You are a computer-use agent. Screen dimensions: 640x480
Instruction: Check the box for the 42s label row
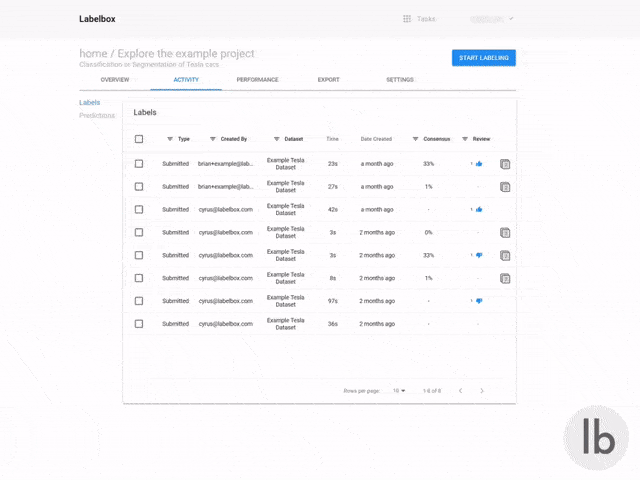[139, 209]
